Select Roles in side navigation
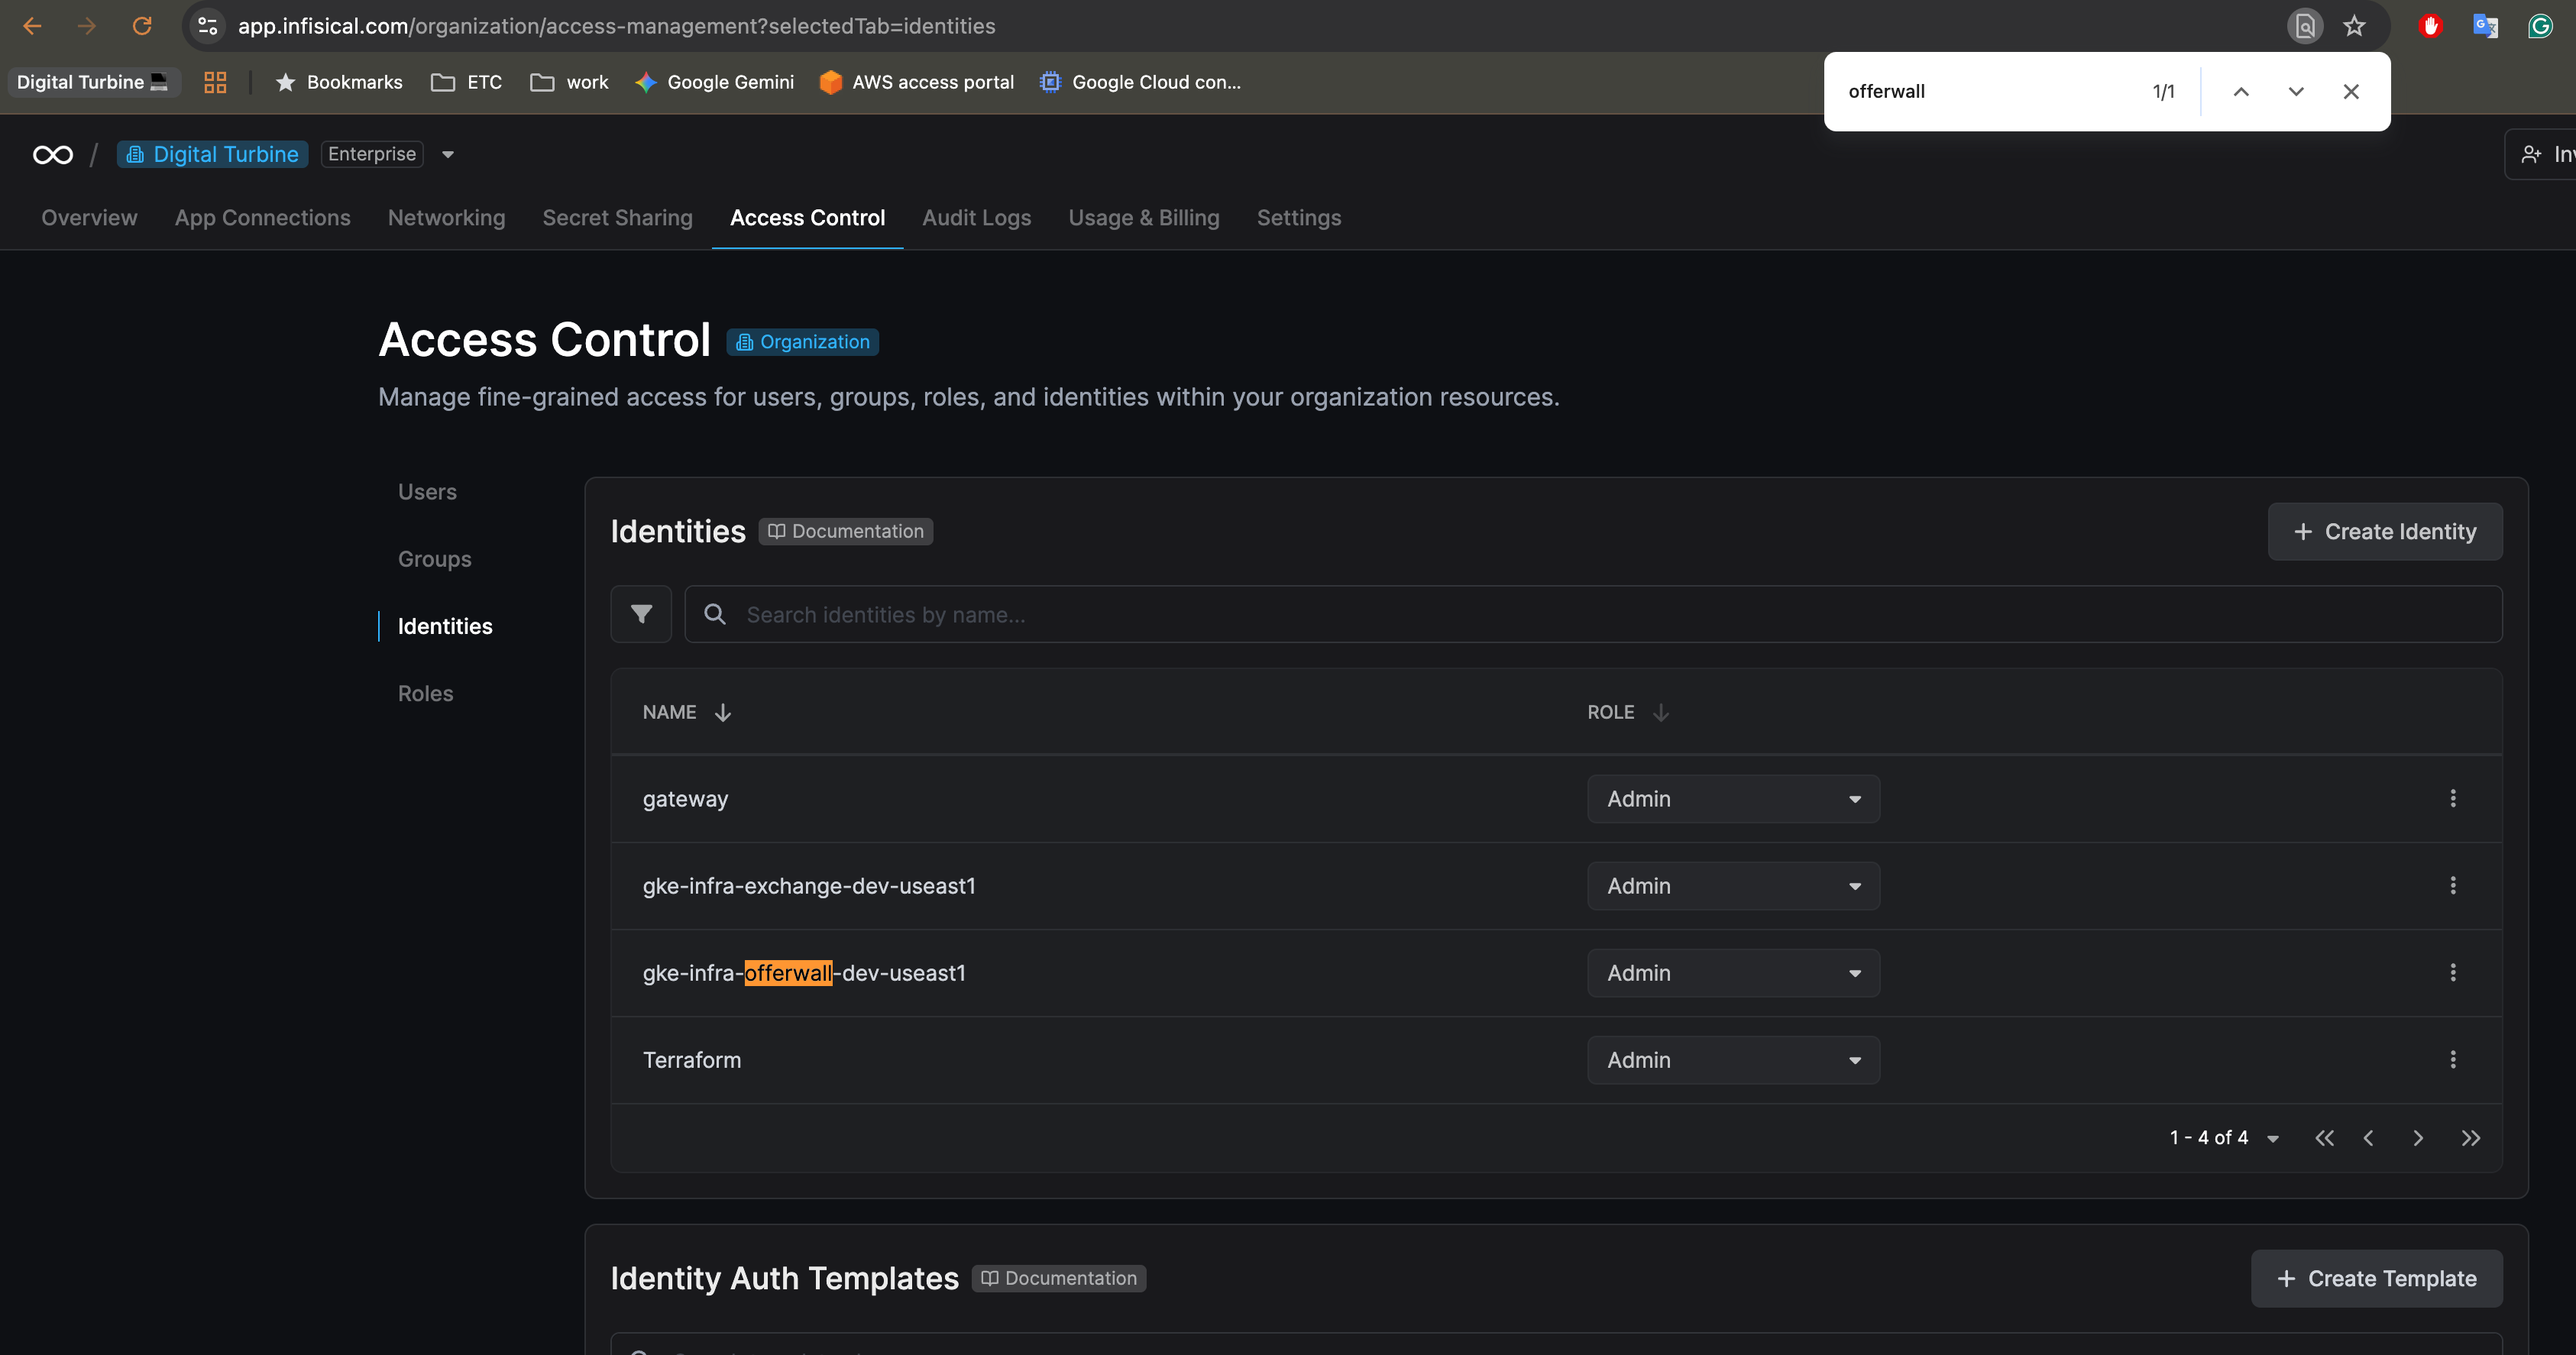This screenshot has width=2576, height=1355. (x=425, y=693)
